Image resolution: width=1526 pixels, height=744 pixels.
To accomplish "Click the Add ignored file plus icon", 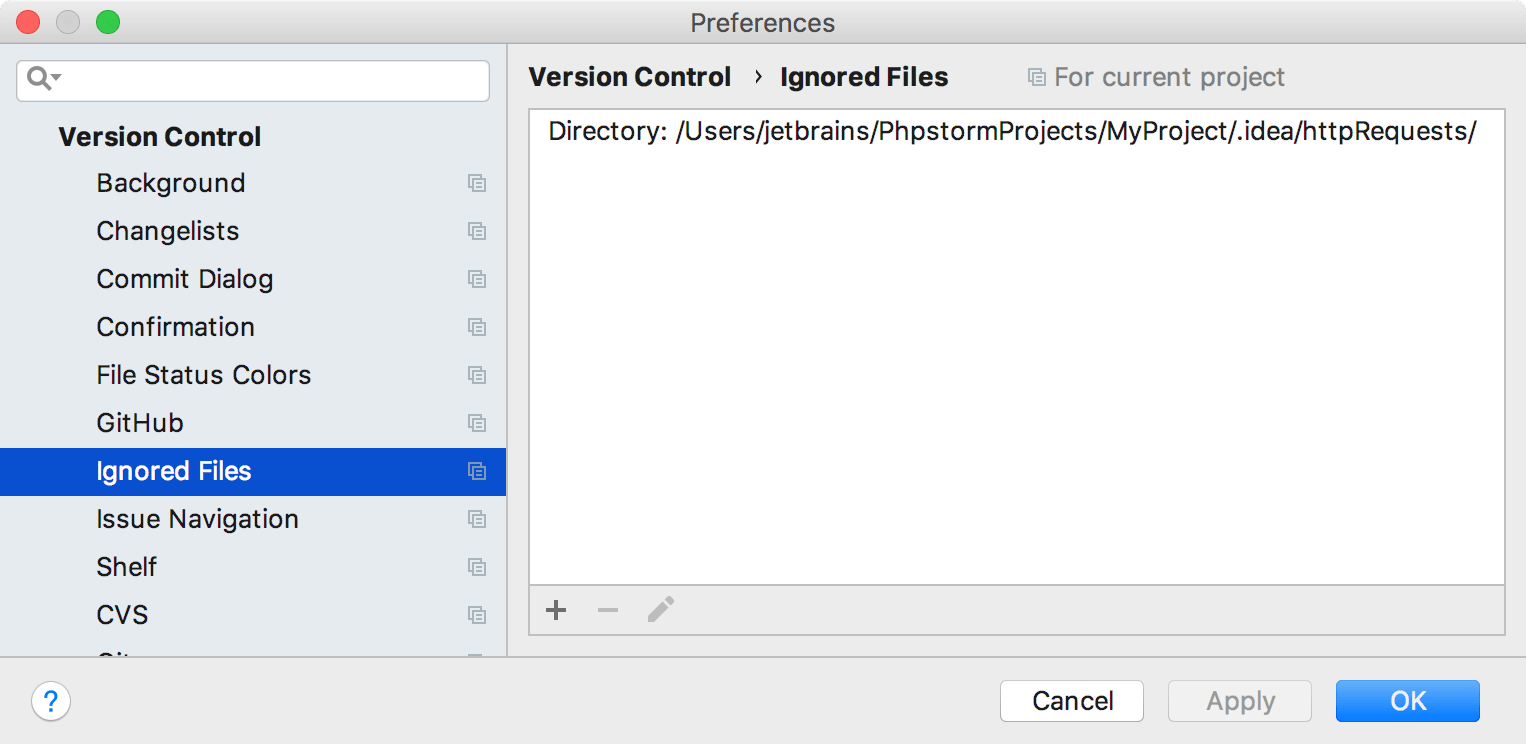I will [556, 610].
